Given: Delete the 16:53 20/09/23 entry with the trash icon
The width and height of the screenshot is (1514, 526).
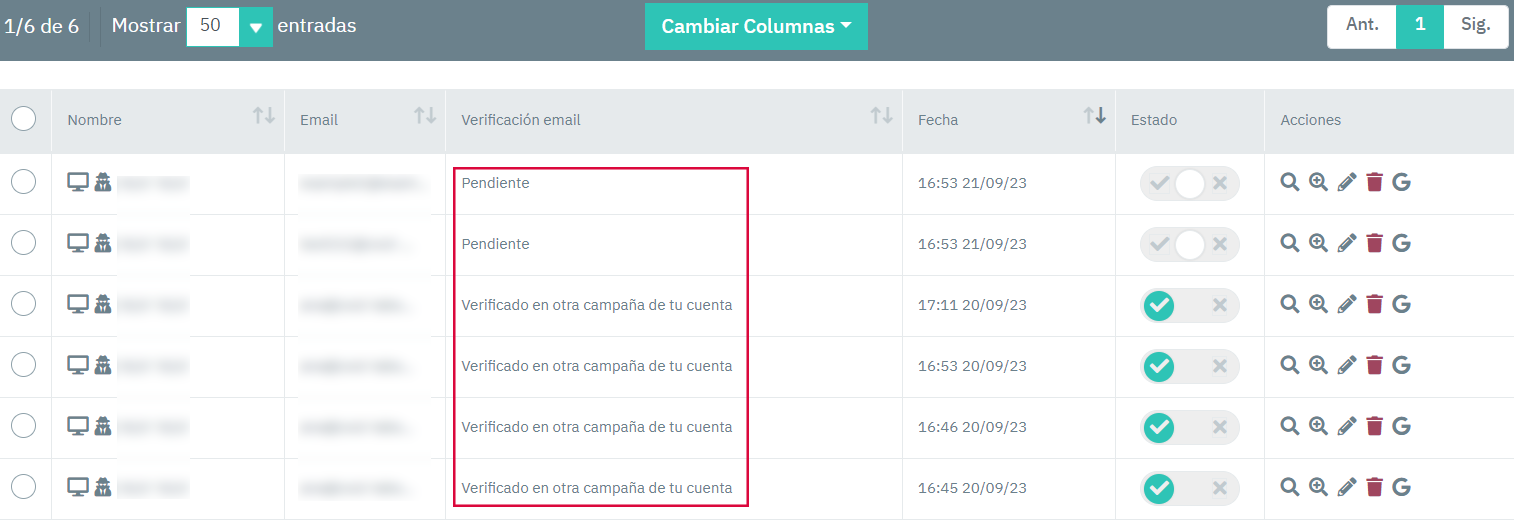Looking at the screenshot, I should [1374, 365].
